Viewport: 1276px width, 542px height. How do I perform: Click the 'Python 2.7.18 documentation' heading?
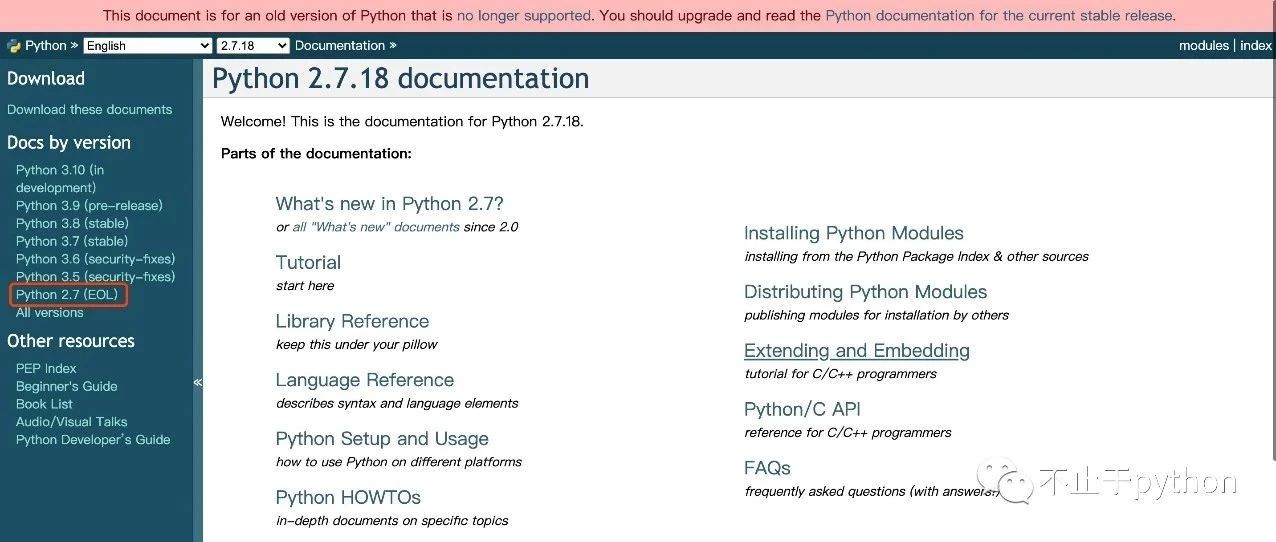tap(400, 79)
